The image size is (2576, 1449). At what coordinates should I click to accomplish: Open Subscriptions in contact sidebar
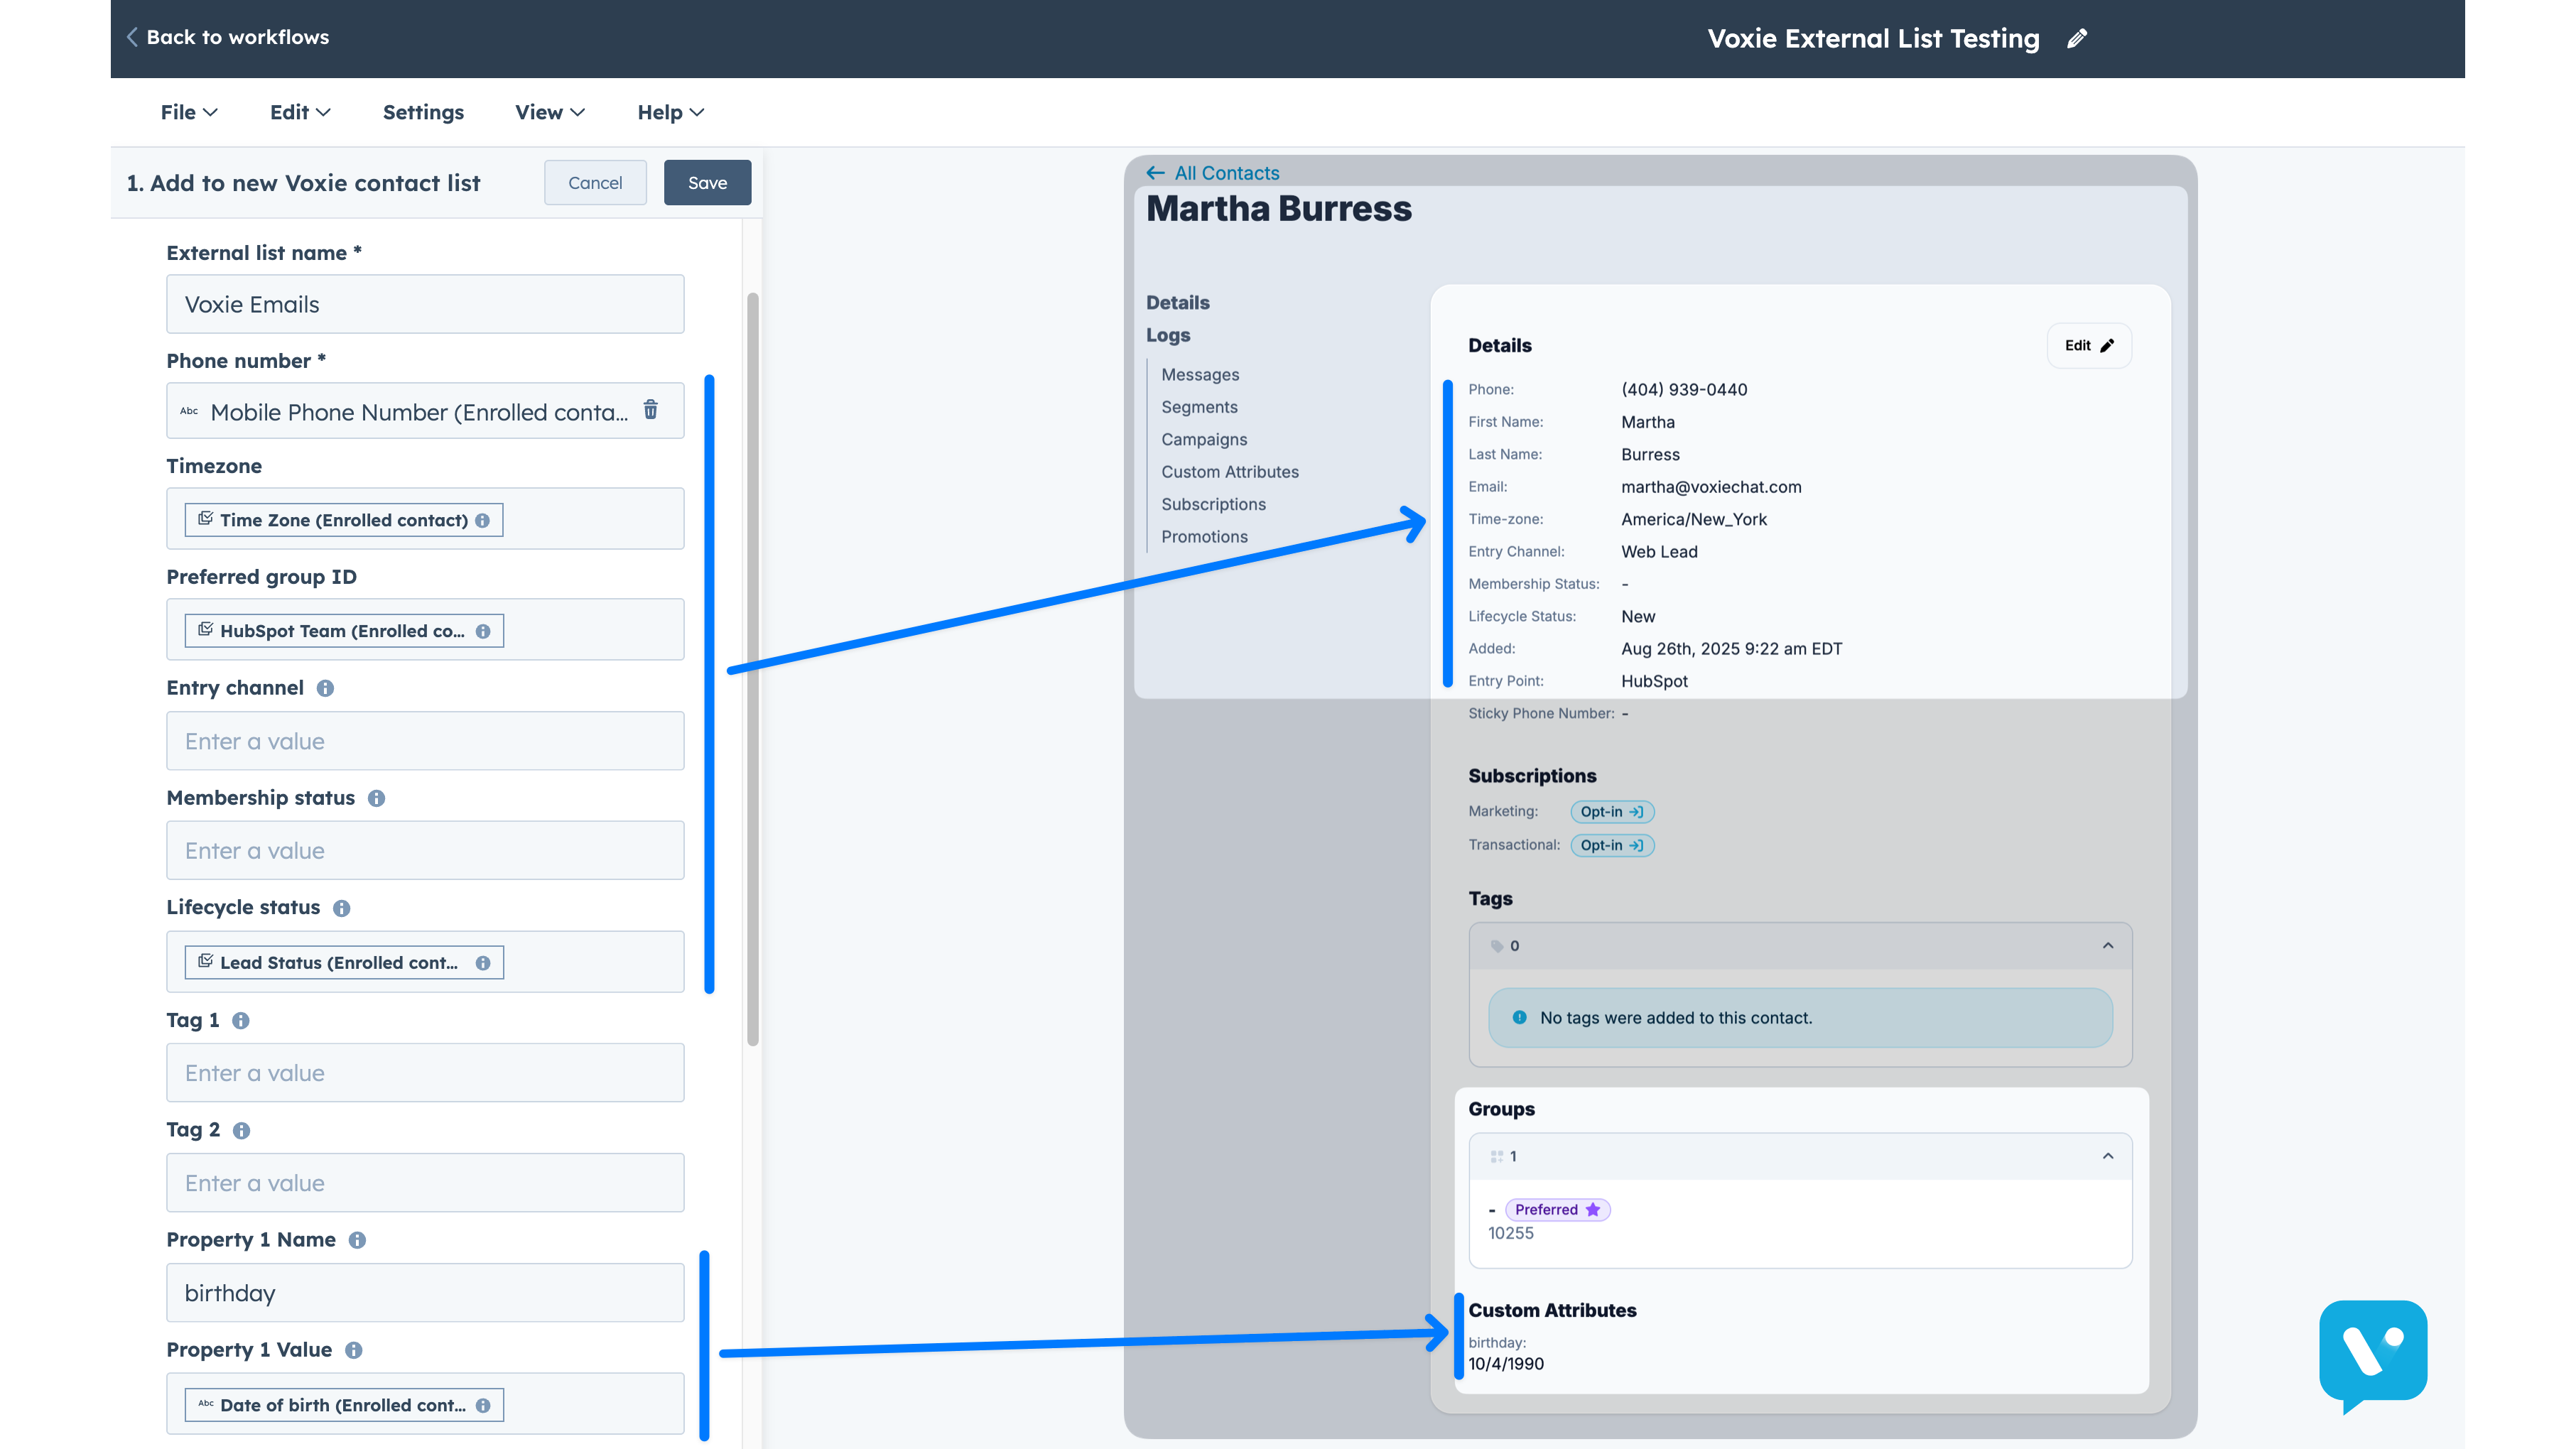1213,504
